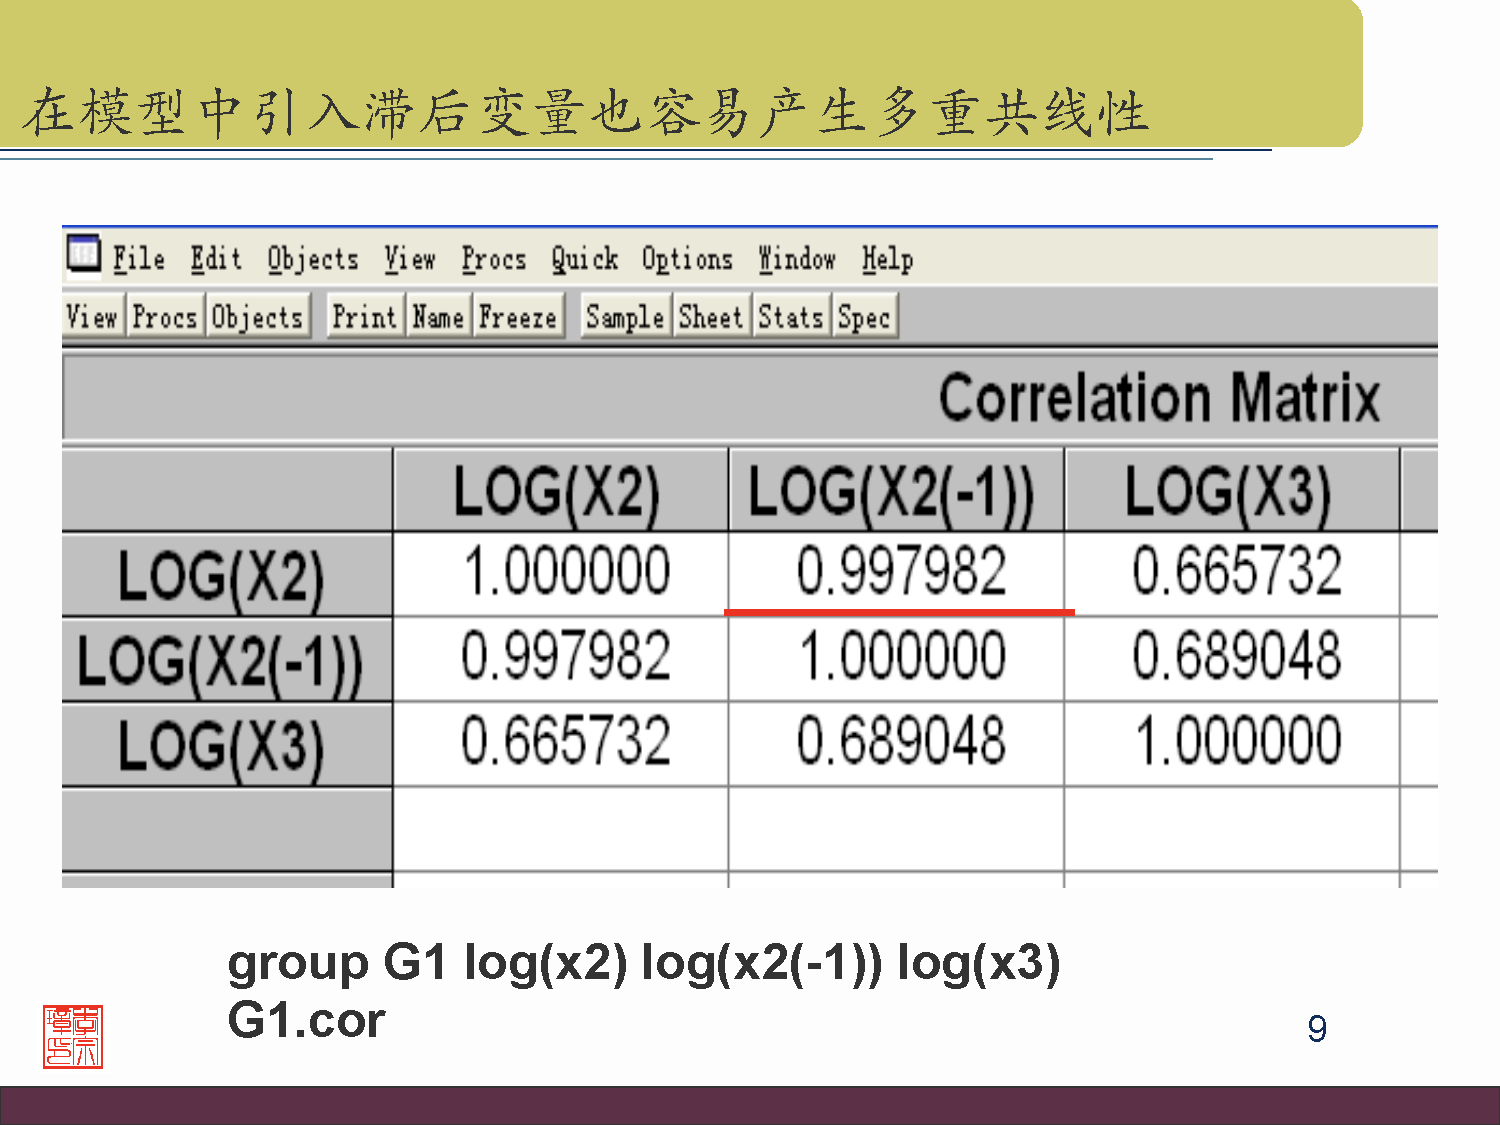Click the Stats toolbar button
The width and height of the screenshot is (1500, 1125).
click(790, 317)
